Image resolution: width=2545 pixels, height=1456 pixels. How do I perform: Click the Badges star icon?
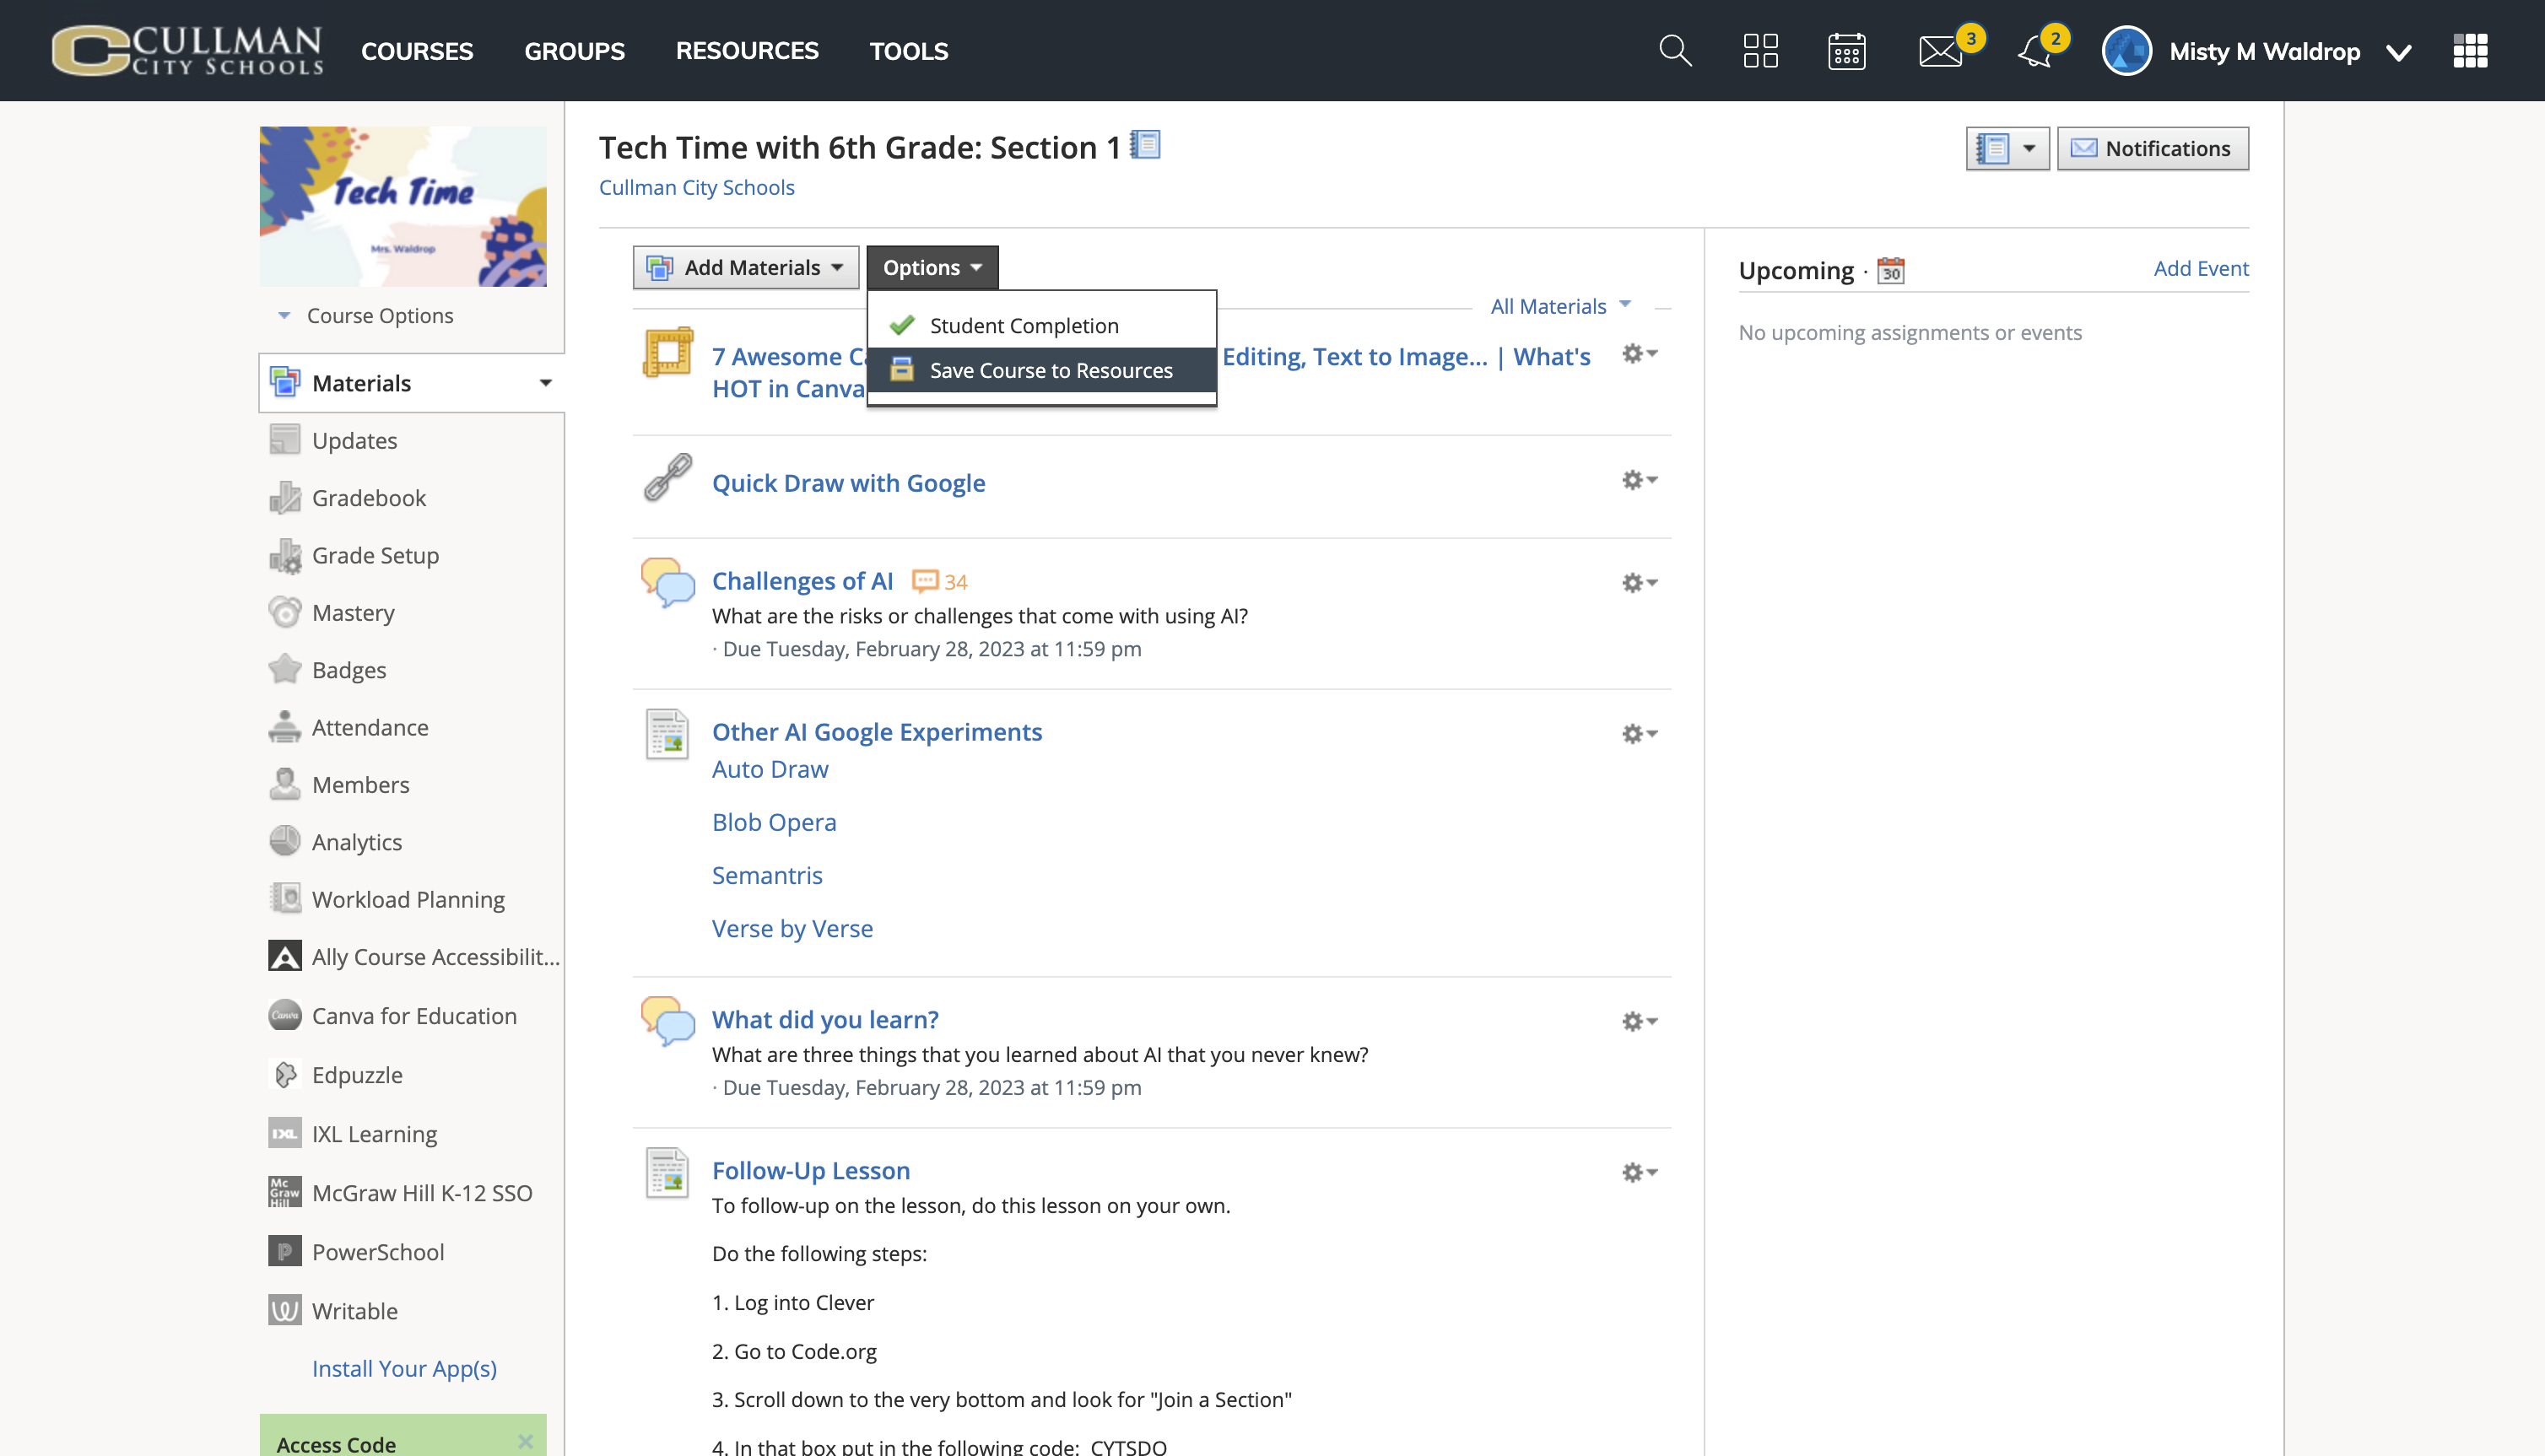coord(285,670)
